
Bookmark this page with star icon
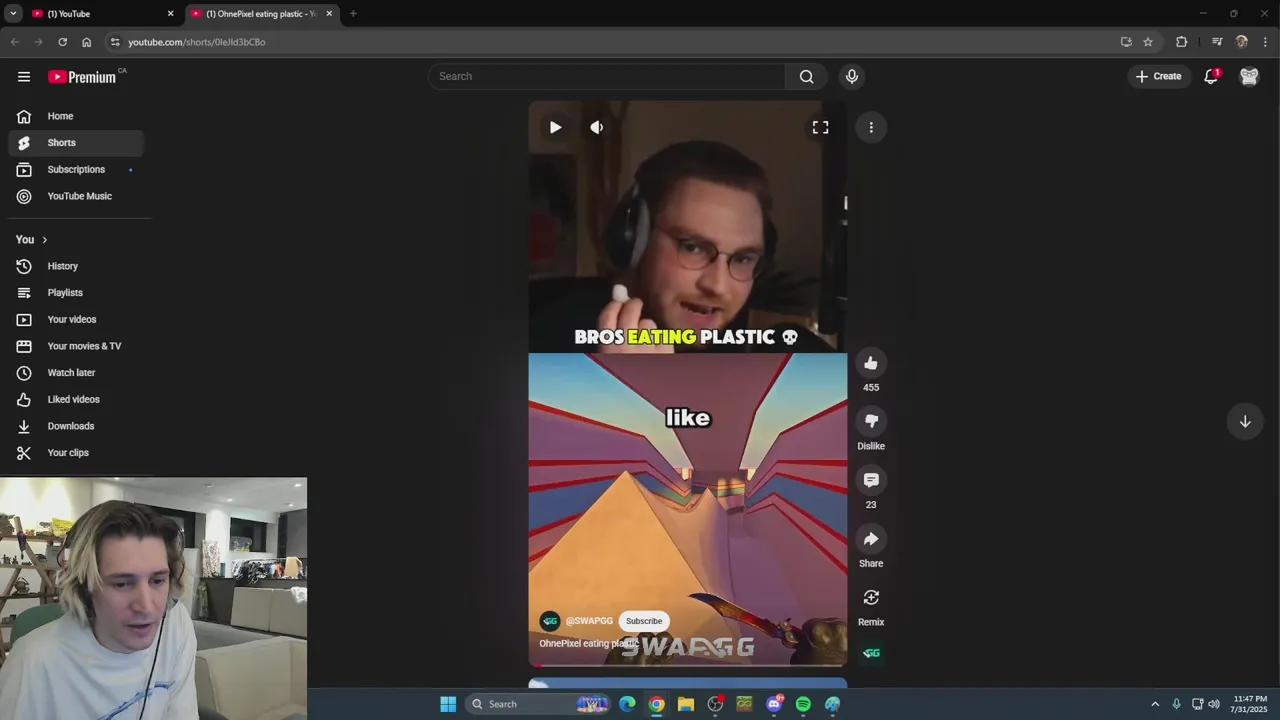point(1148,42)
